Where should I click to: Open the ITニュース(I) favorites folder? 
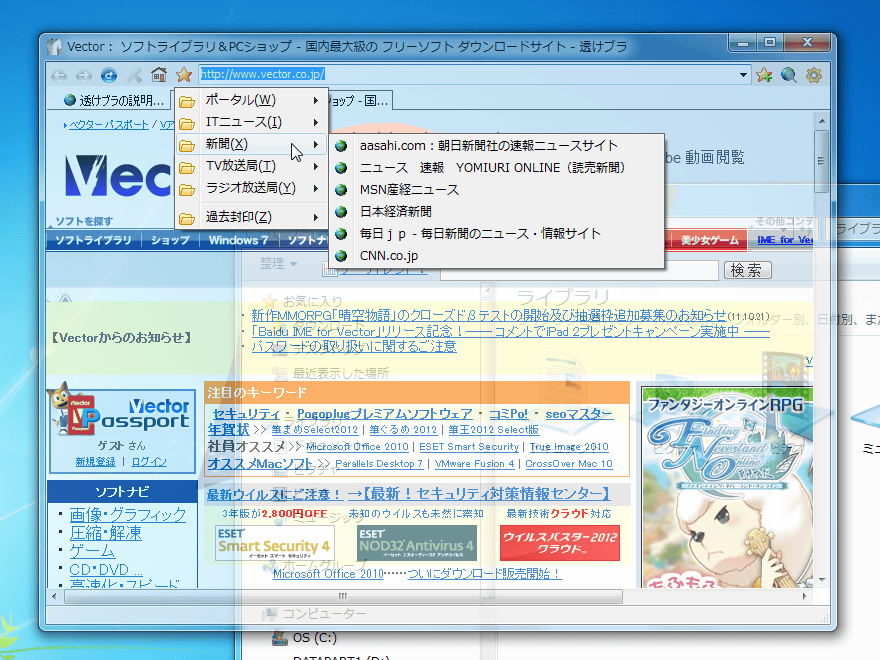point(251,122)
